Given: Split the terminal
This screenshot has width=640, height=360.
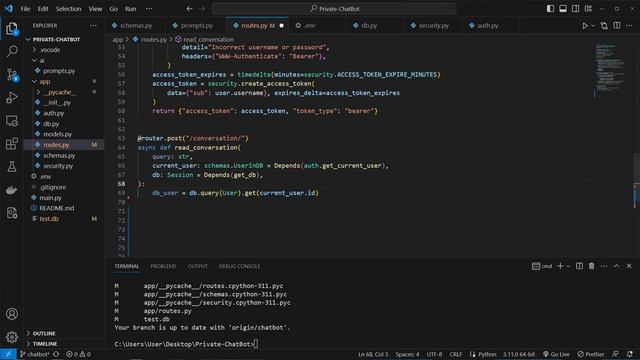Looking at the screenshot, I should click(x=579, y=266).
